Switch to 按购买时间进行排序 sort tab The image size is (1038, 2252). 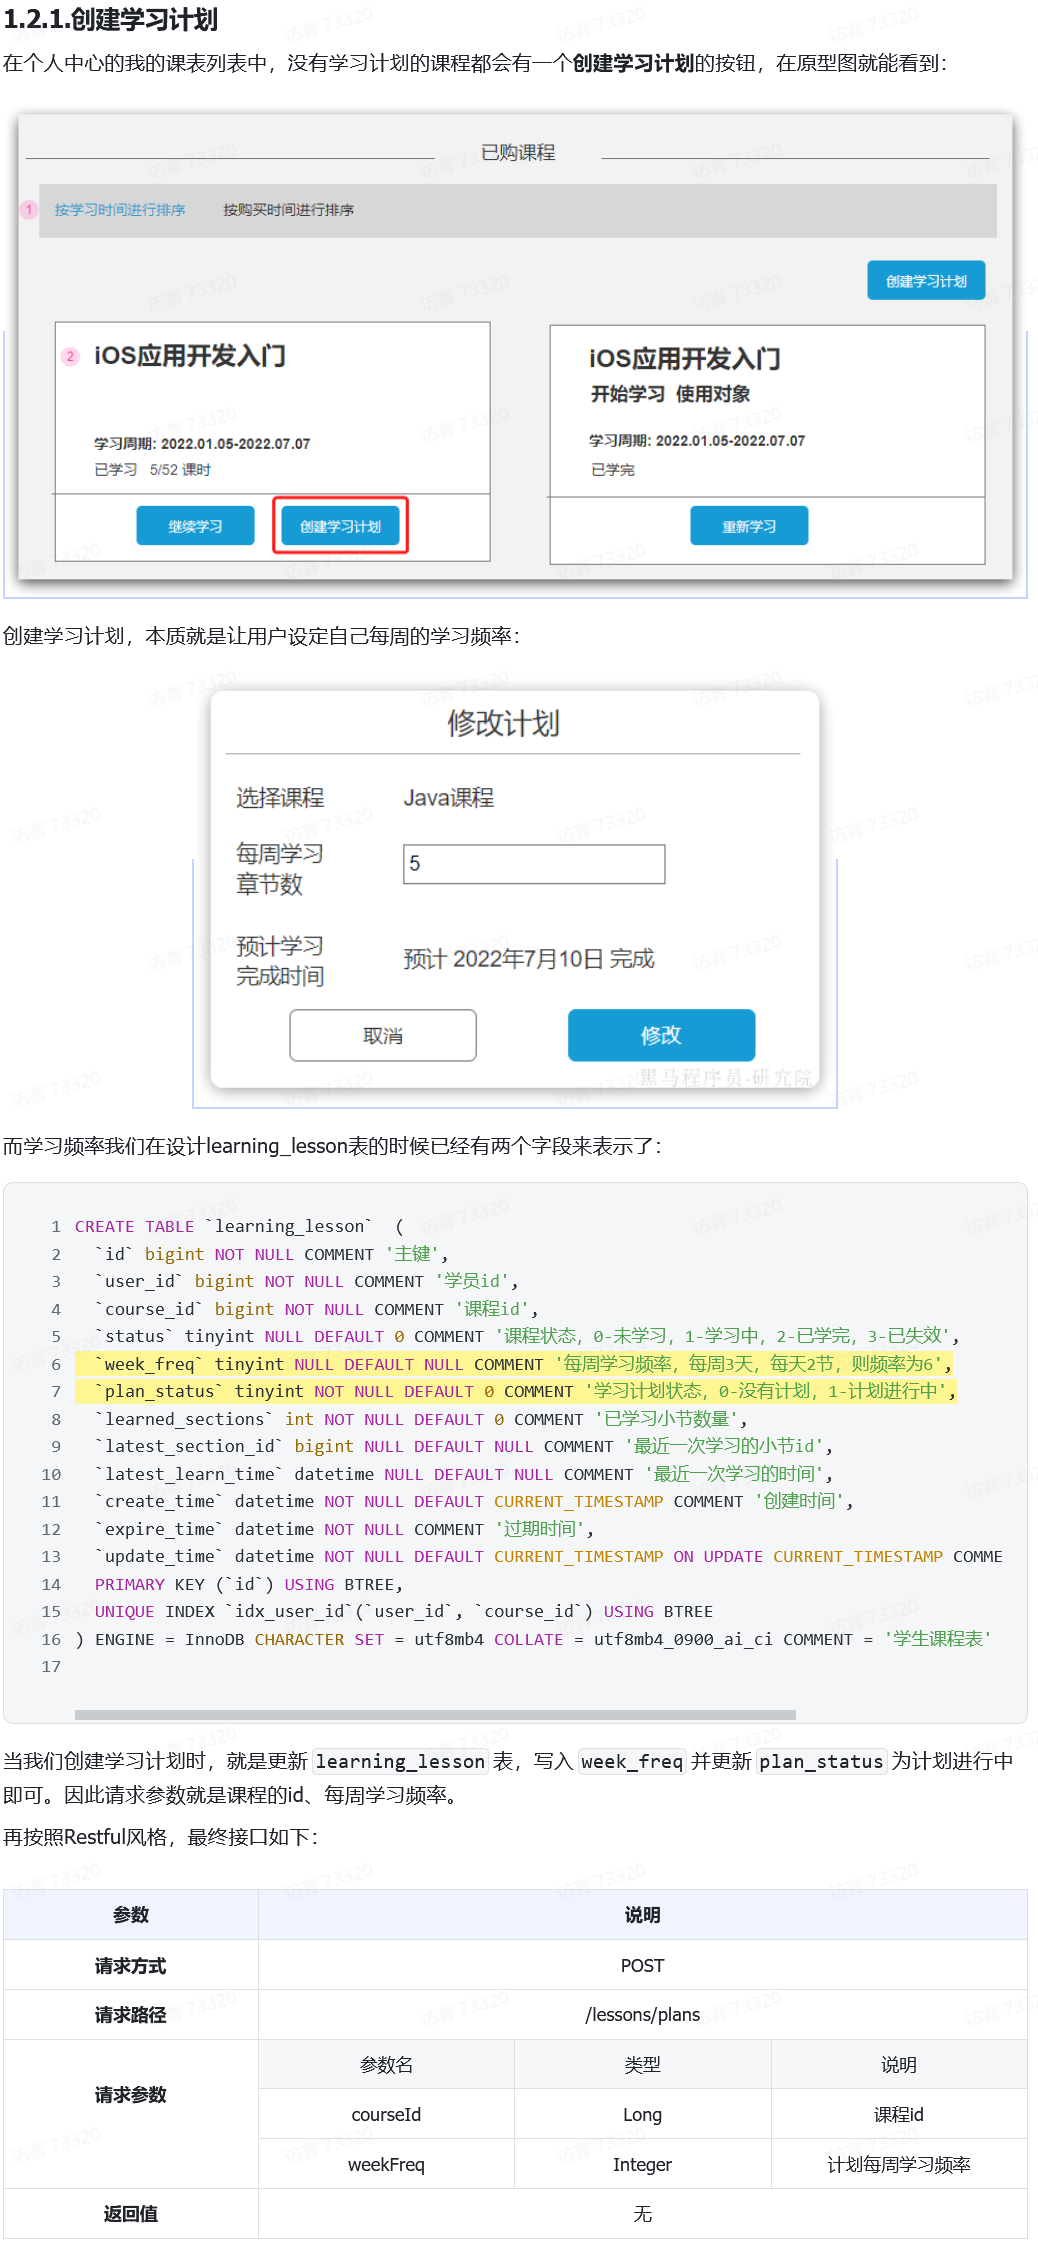click(x=288, y=210)
